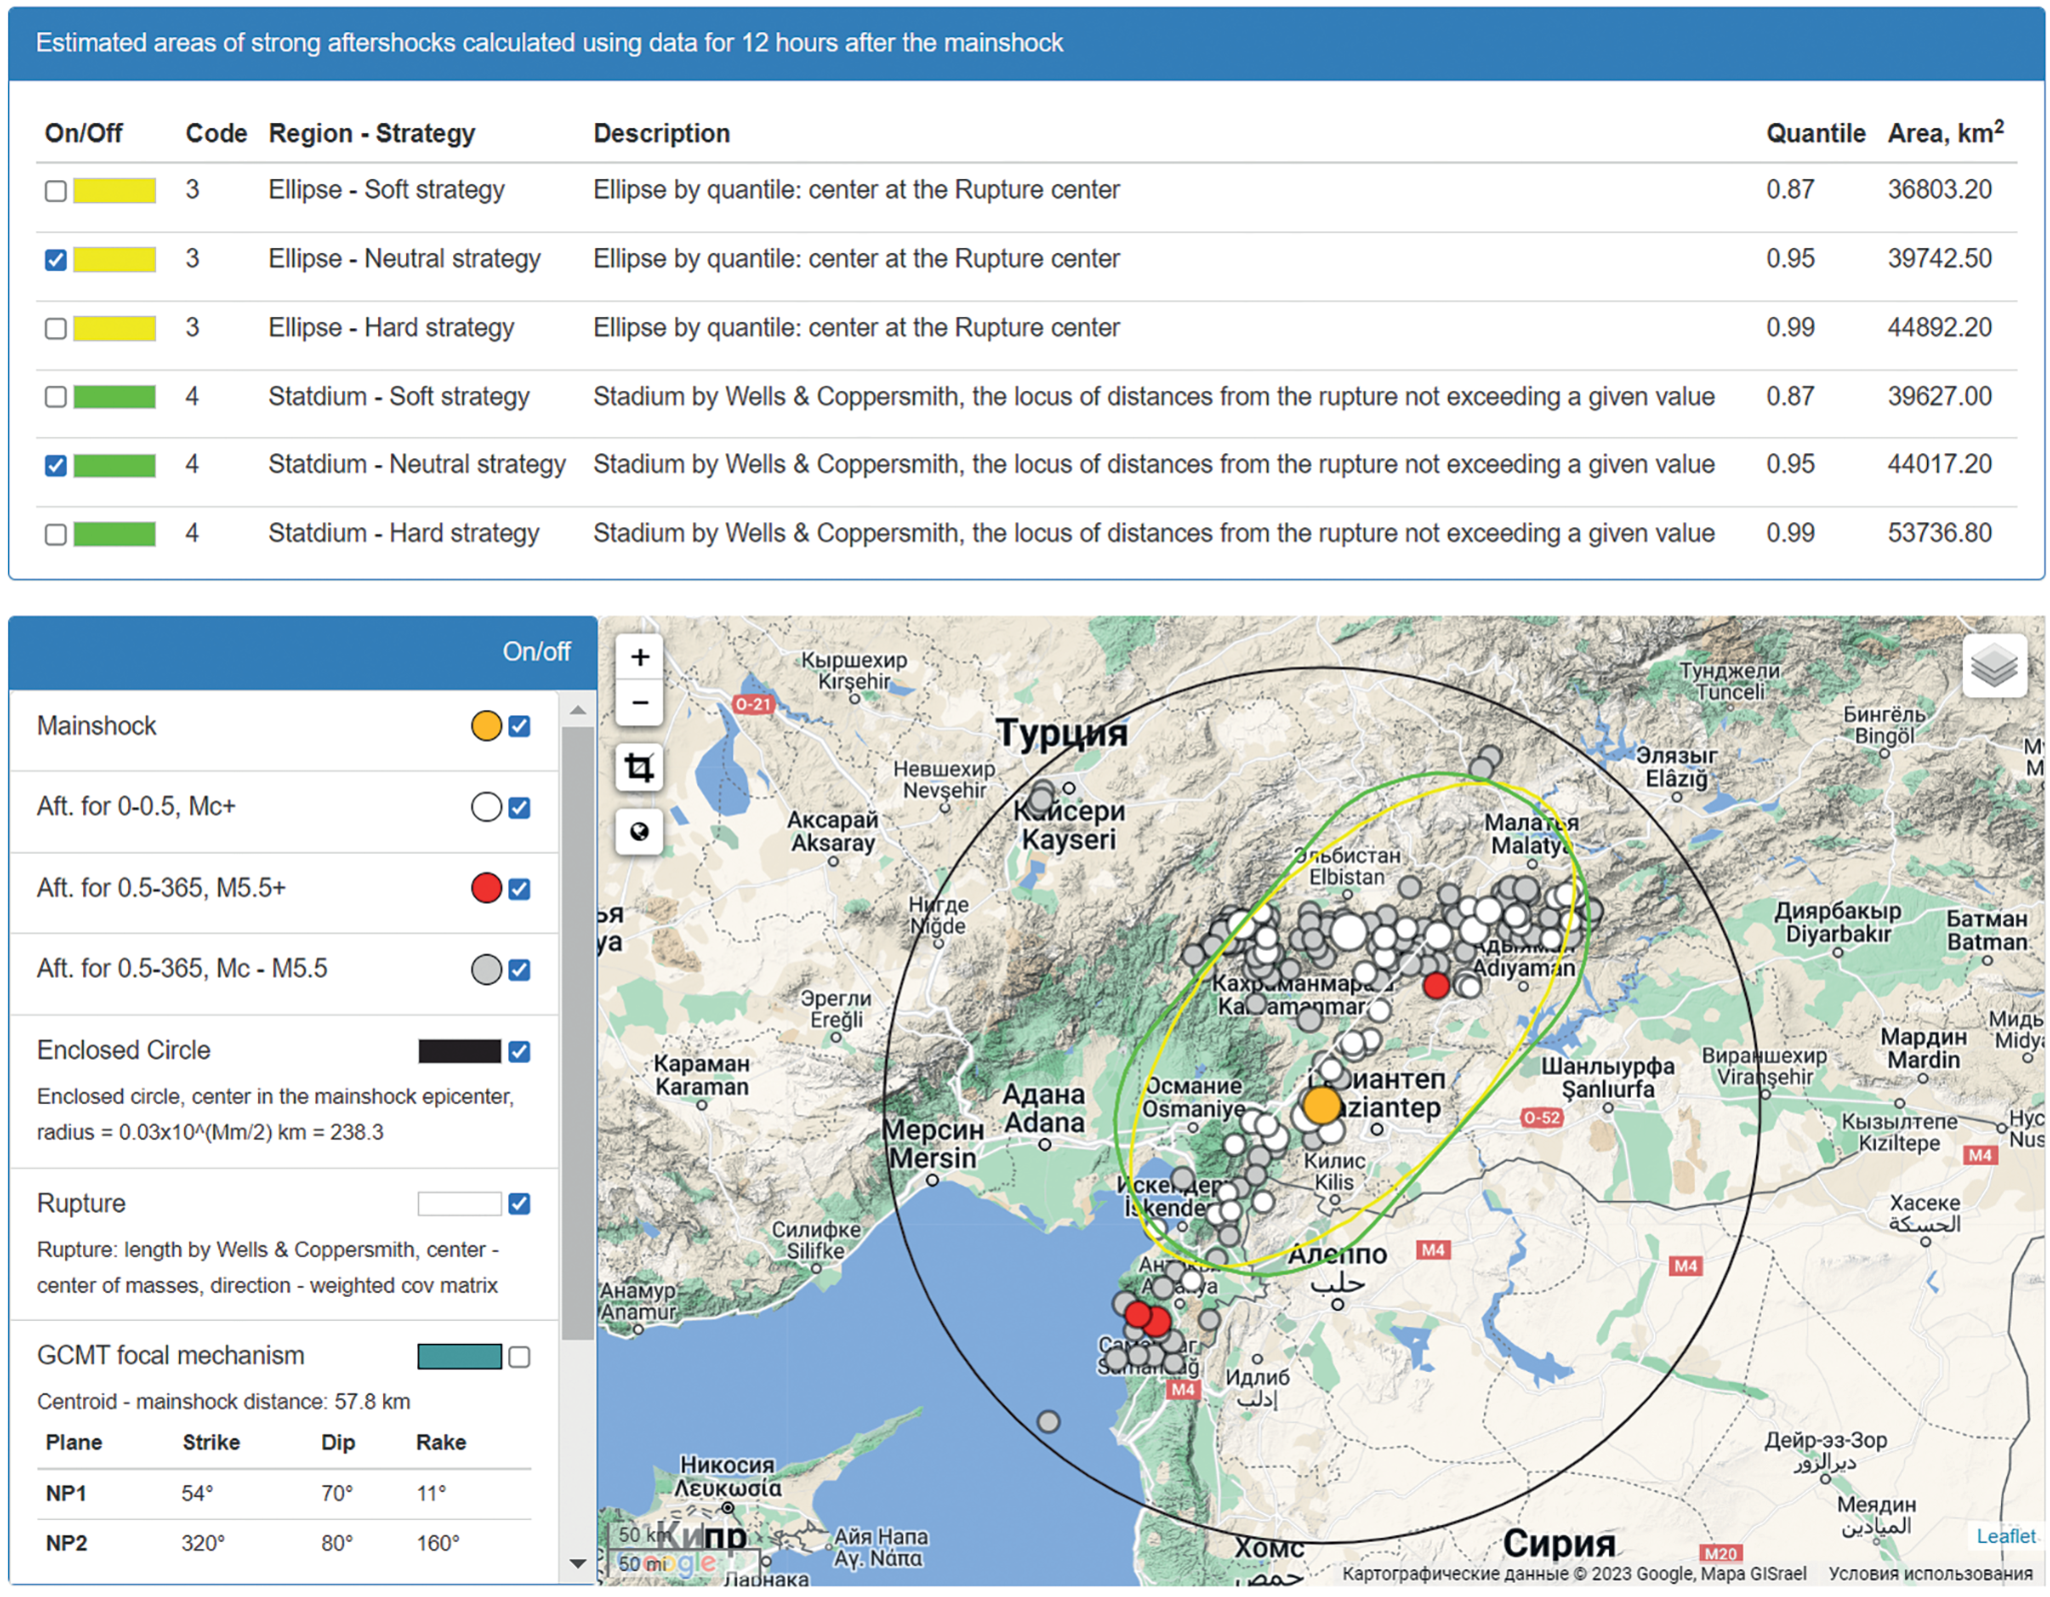Click the red M5.5+ aftershock marker near Adiyaman

1436,986
